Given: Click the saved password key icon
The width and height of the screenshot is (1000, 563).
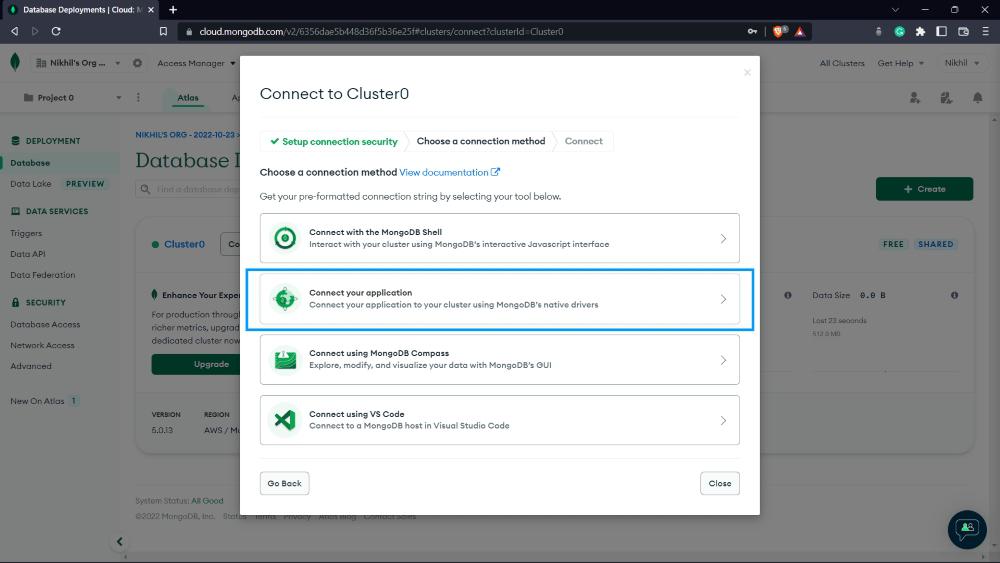Looking at the screenshot, I should click(x=753, y=31).
